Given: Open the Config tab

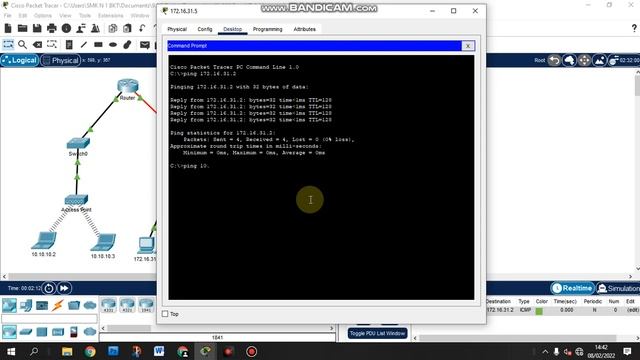Looking at the screenshot, I should pos(205,29).
